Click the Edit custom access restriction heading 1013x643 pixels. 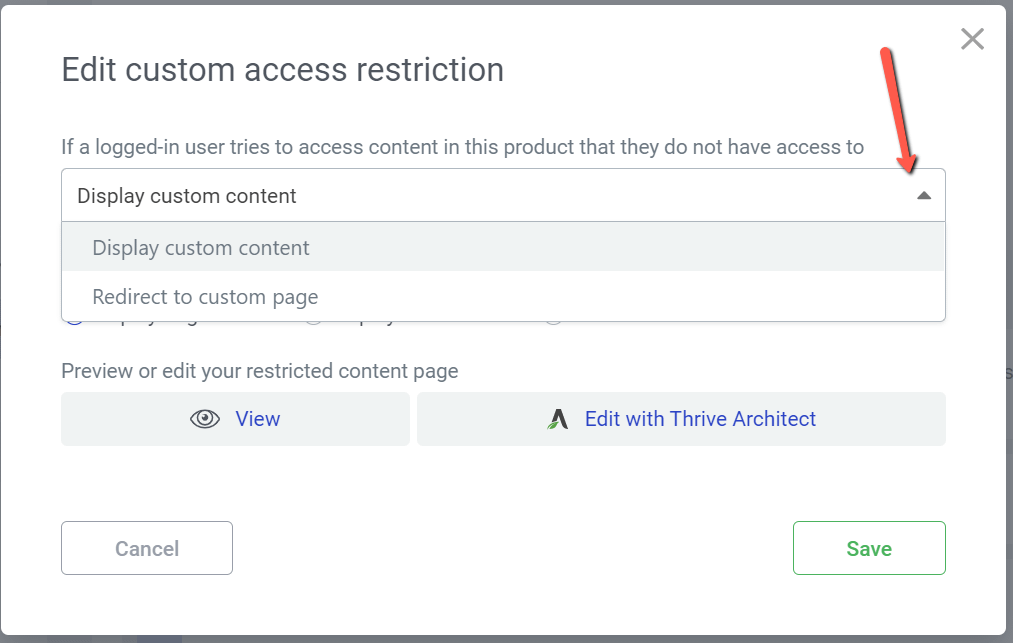click(283, 70)
